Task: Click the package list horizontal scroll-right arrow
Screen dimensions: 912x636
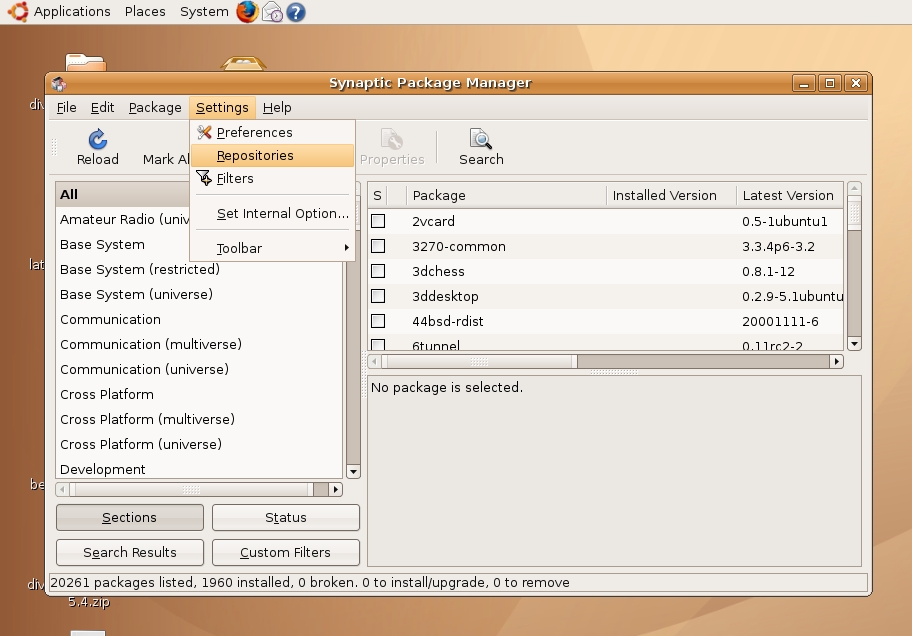Action: 836,361
